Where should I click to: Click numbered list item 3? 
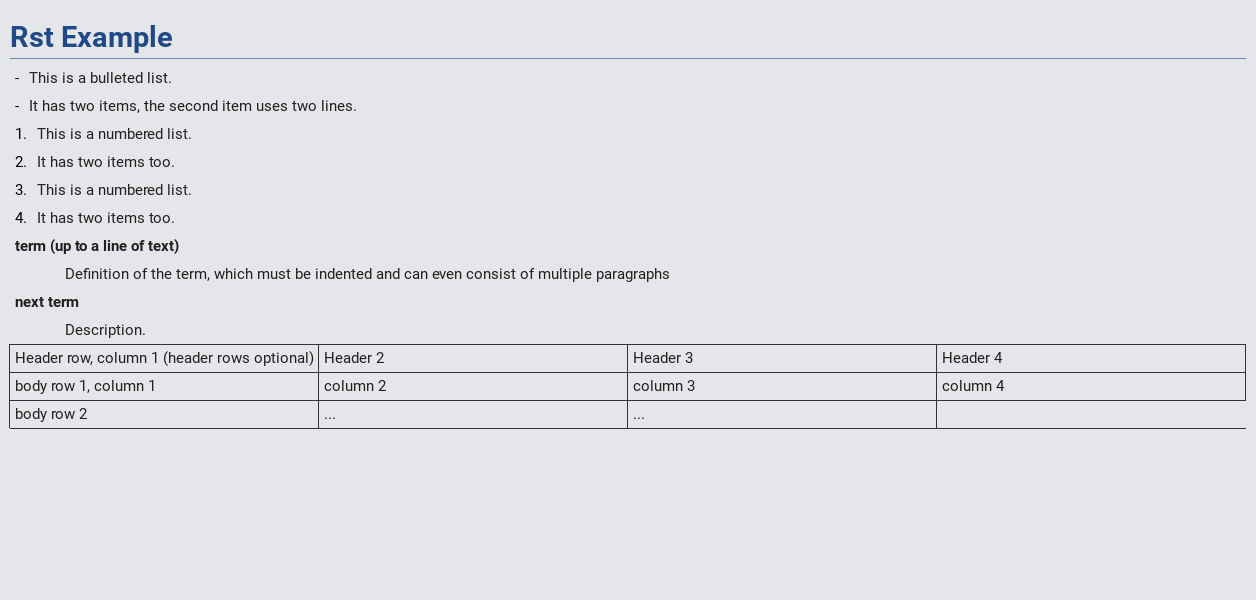tap(114, 190)
